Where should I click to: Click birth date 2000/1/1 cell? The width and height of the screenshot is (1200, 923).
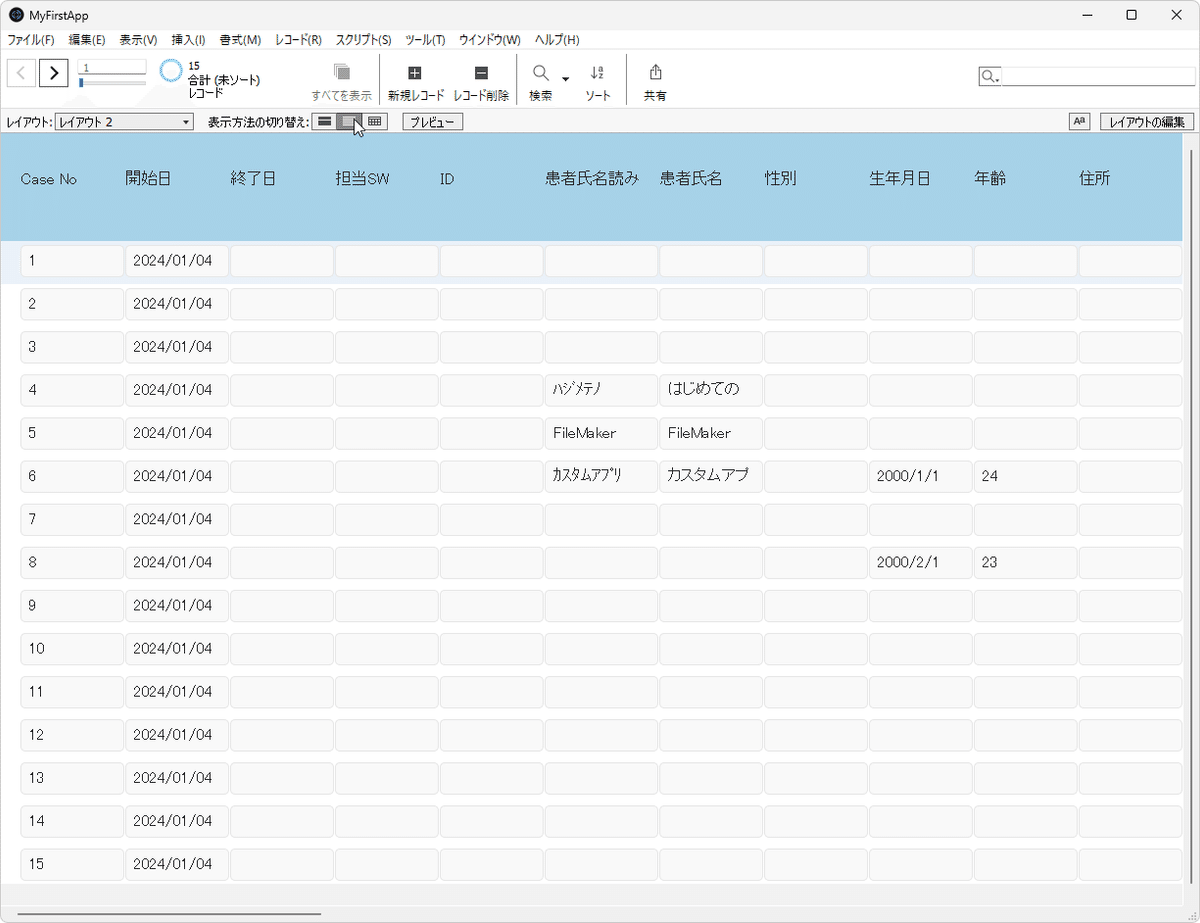pos(920,476)
